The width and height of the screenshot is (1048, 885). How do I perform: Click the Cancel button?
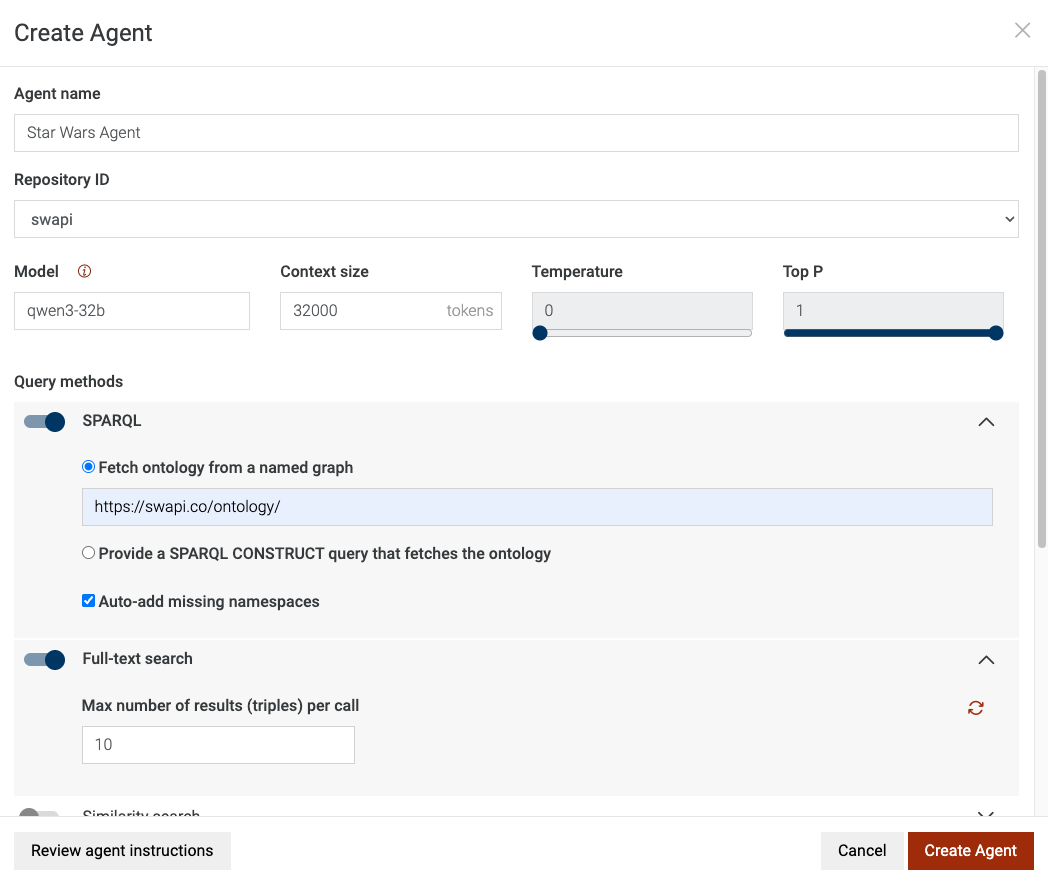(x=862, y=850)
